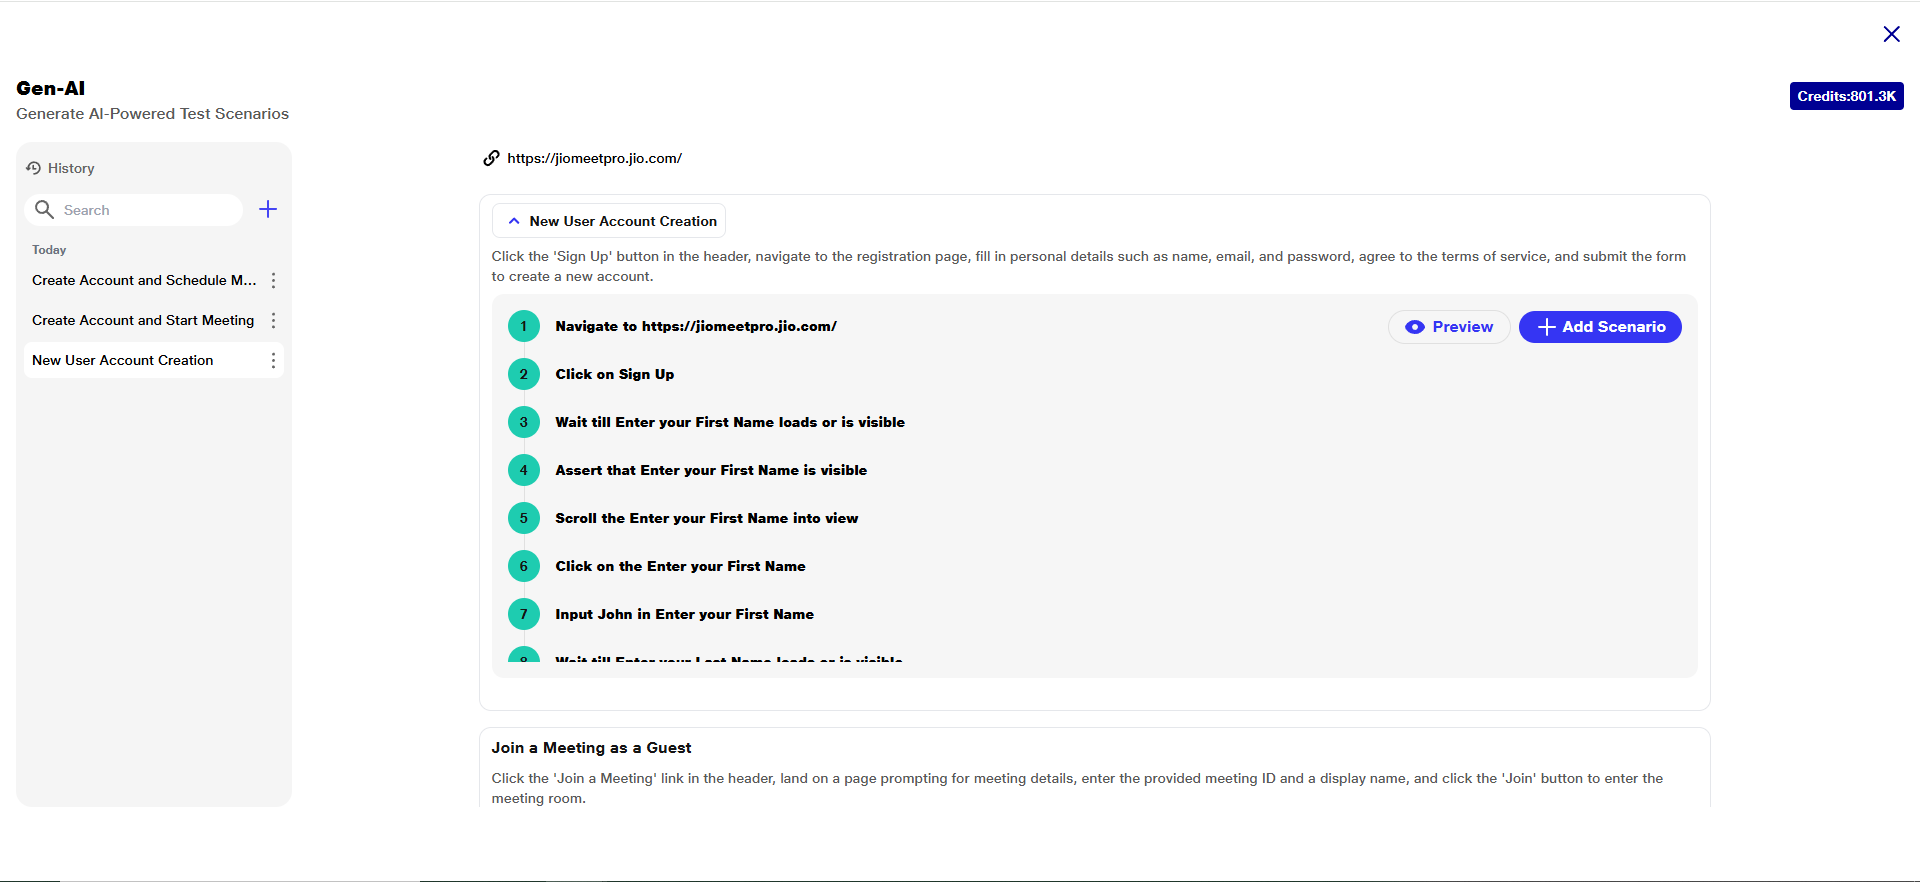Select step 2 Click on Sign Up

pos(614,374)
